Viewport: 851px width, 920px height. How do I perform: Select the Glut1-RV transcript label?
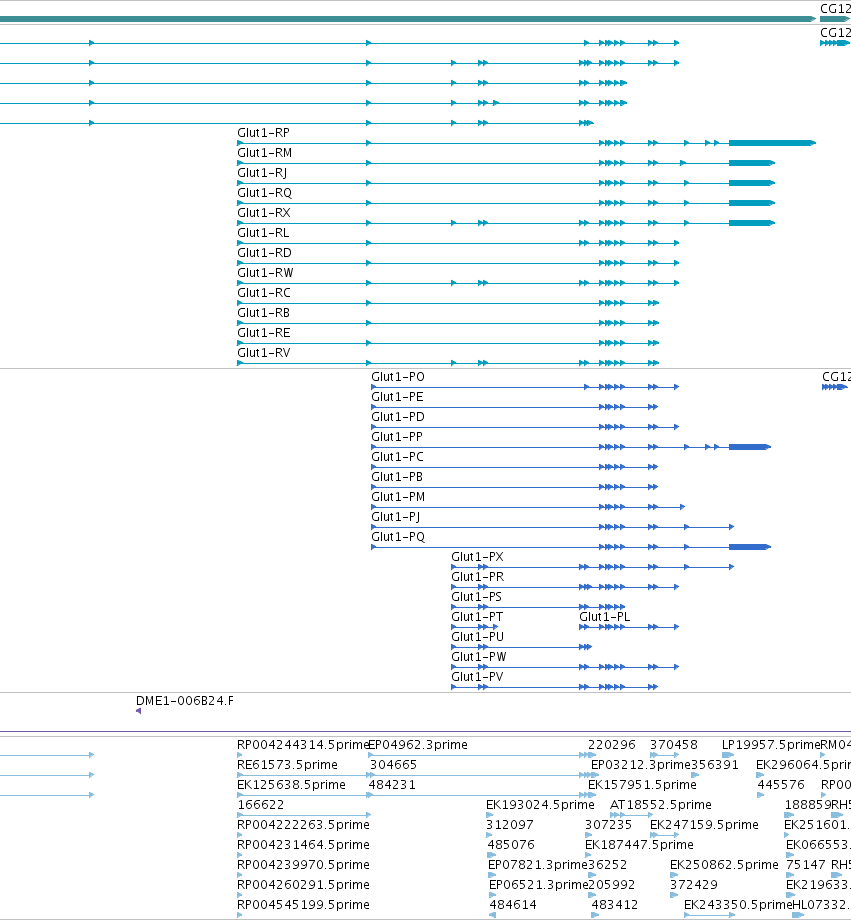264,353
